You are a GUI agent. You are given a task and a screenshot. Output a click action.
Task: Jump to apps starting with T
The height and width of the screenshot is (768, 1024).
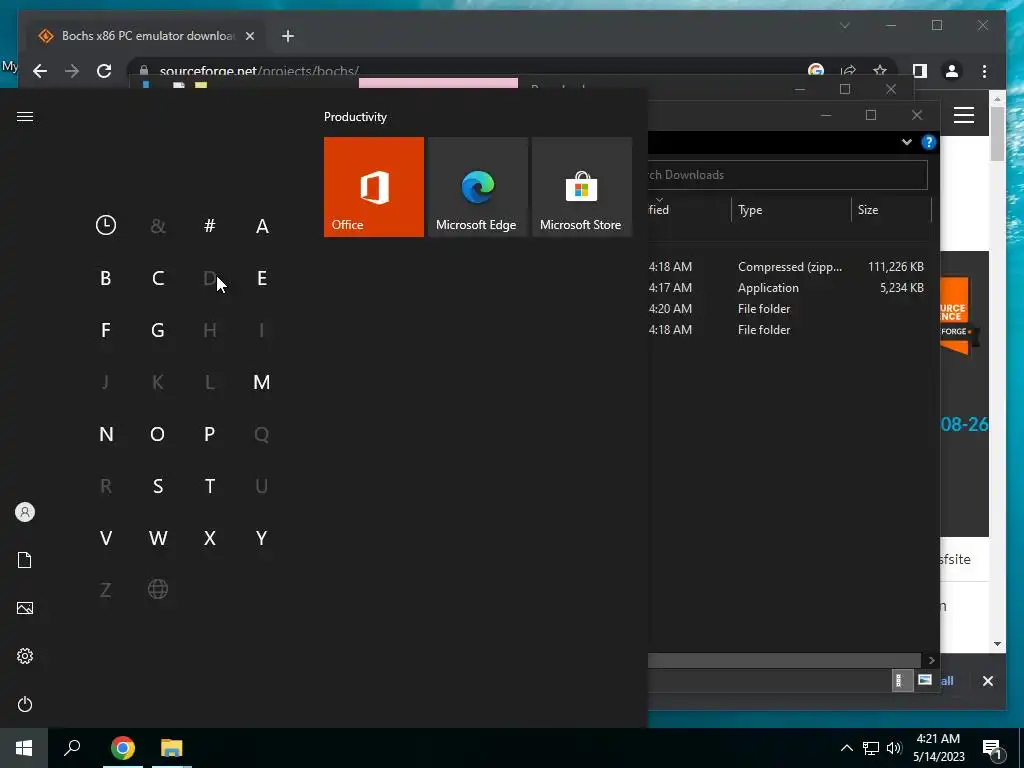(210, 486)
